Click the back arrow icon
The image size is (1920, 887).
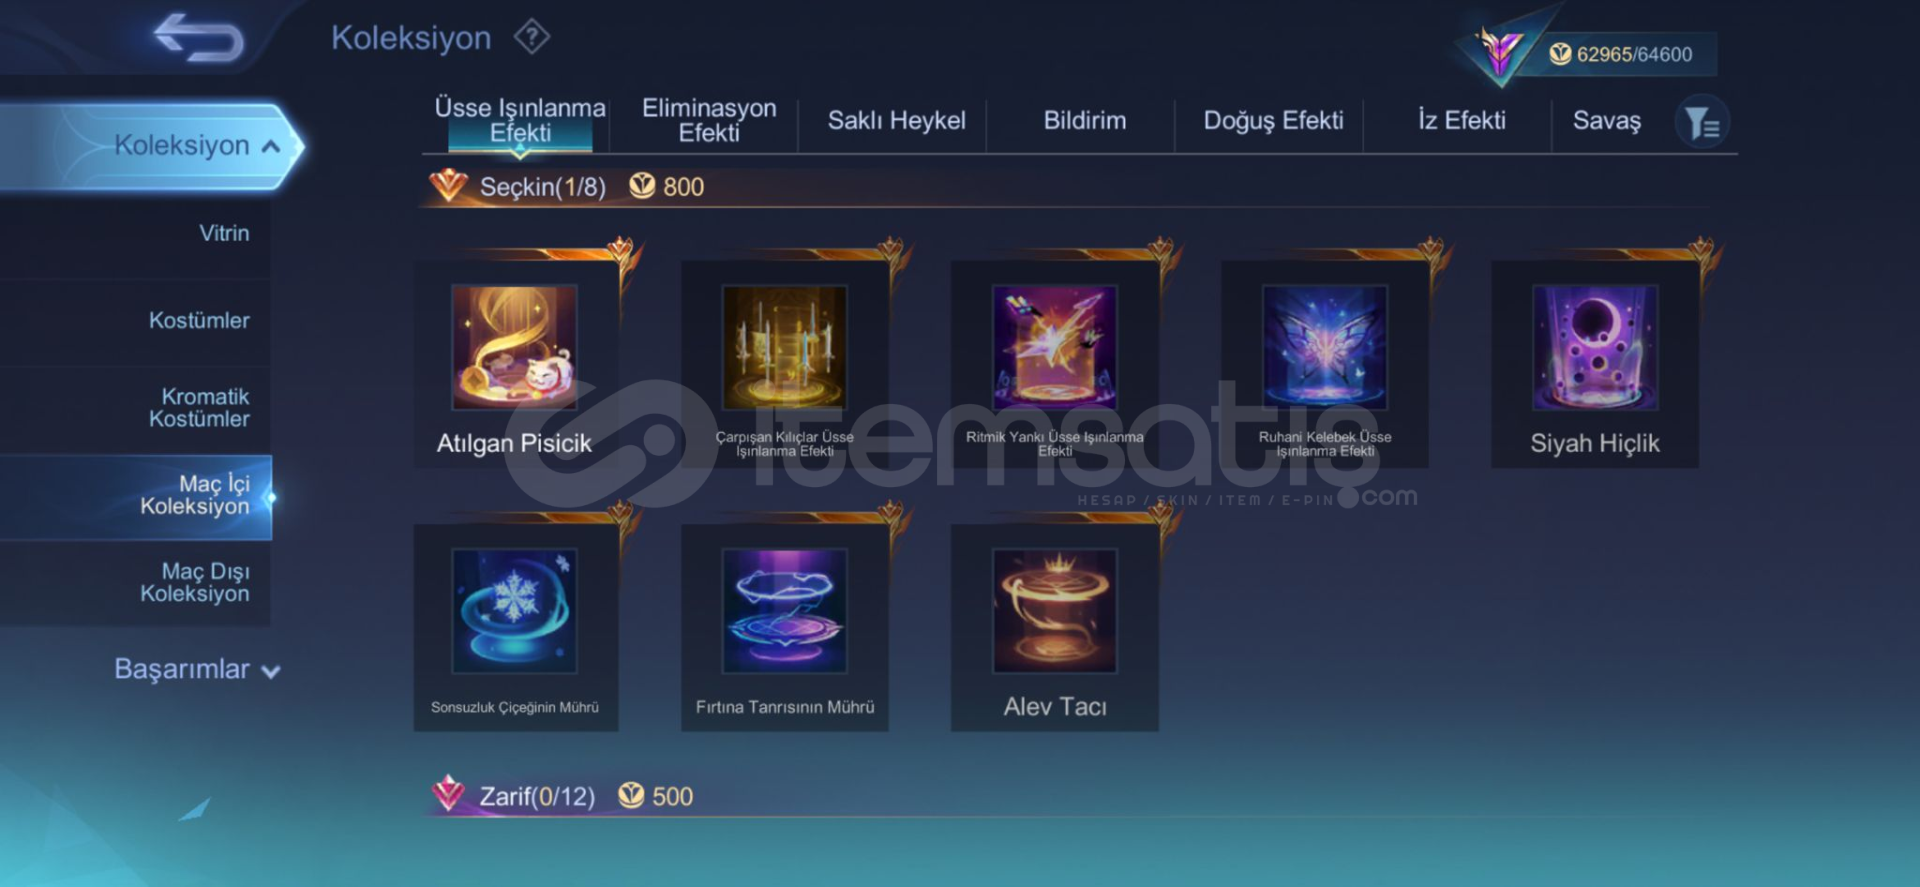pos(199,38)
